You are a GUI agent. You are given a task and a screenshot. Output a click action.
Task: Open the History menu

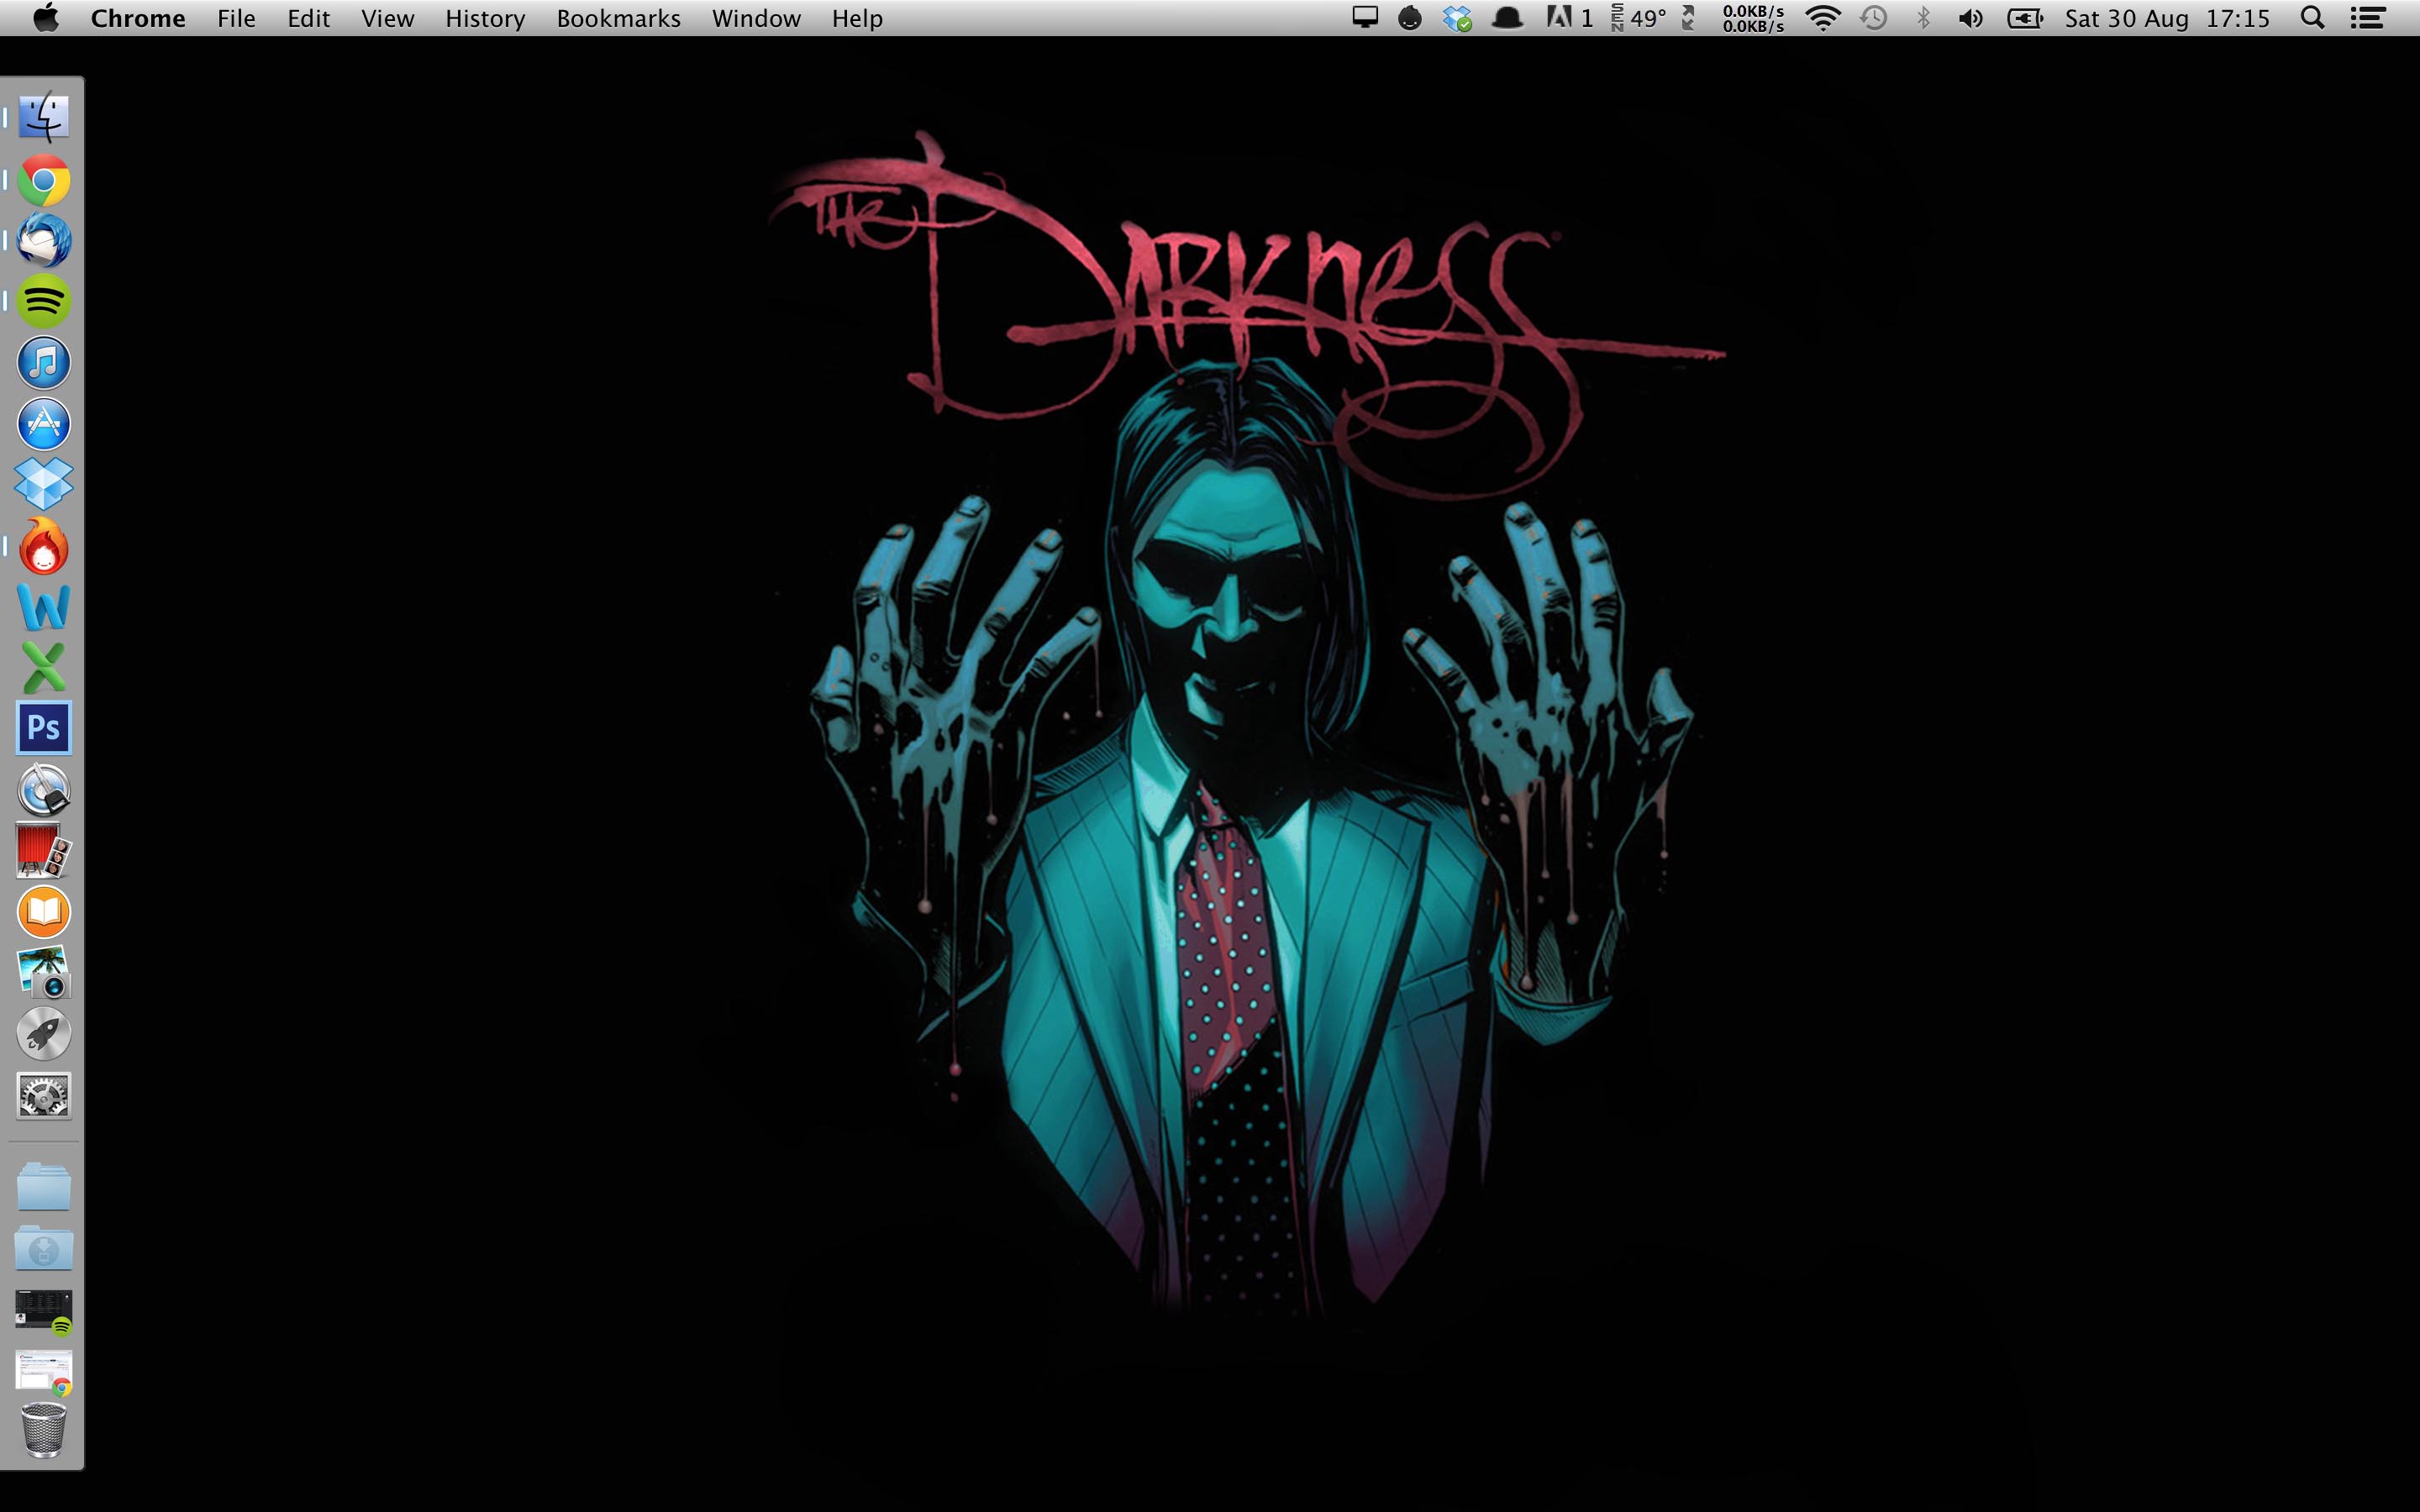click(485, 18)
